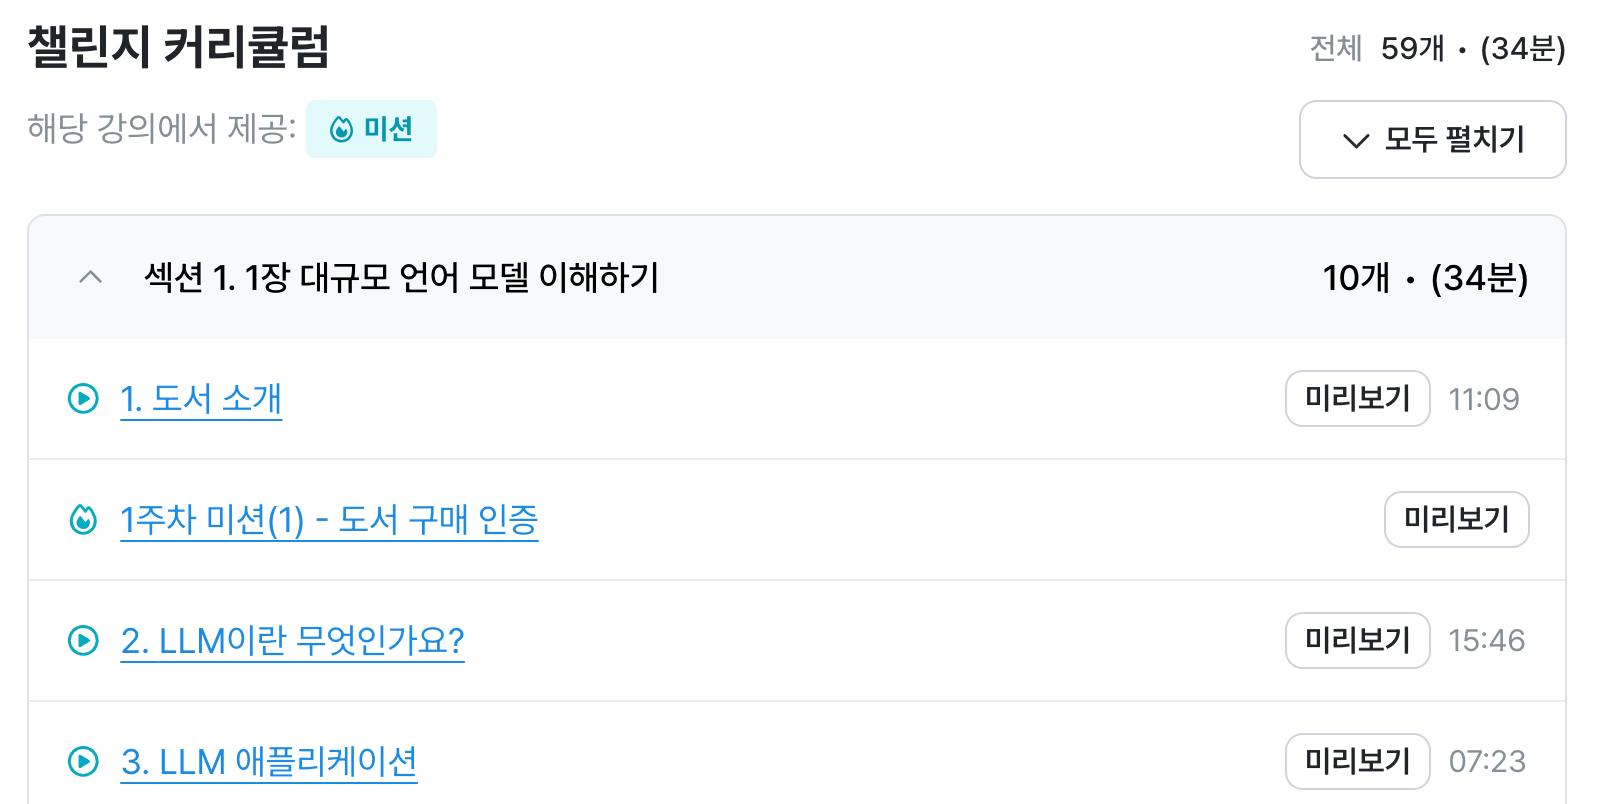The width and height of the screenshot is (1616, 804).
Task: Open link '1주차 미션(1) - 도서 구매 인증'
Action: coord(329,520)
